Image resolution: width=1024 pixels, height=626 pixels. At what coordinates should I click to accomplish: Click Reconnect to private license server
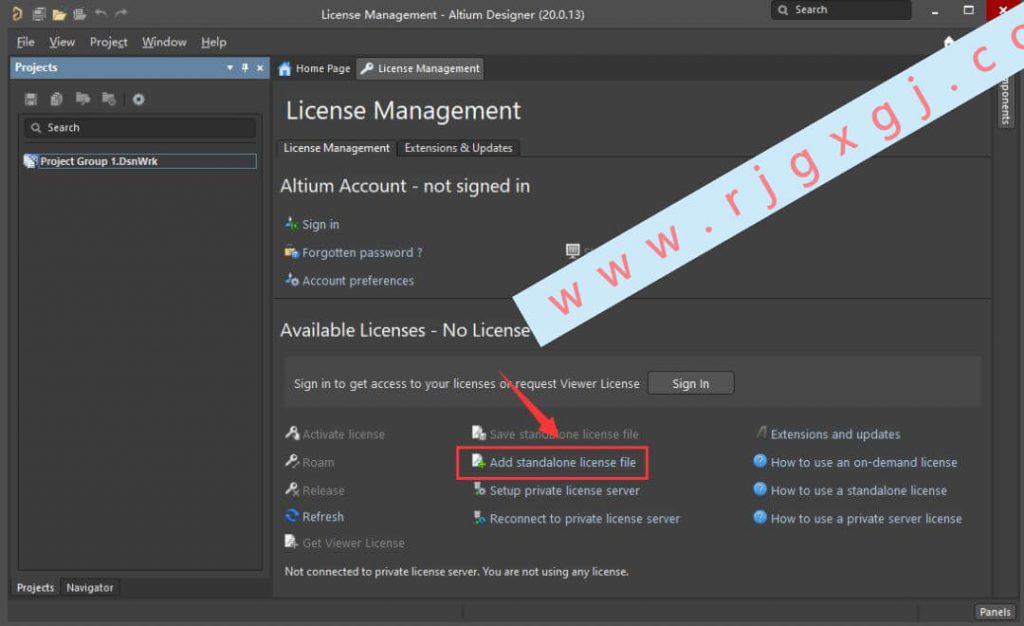[577, 519]
